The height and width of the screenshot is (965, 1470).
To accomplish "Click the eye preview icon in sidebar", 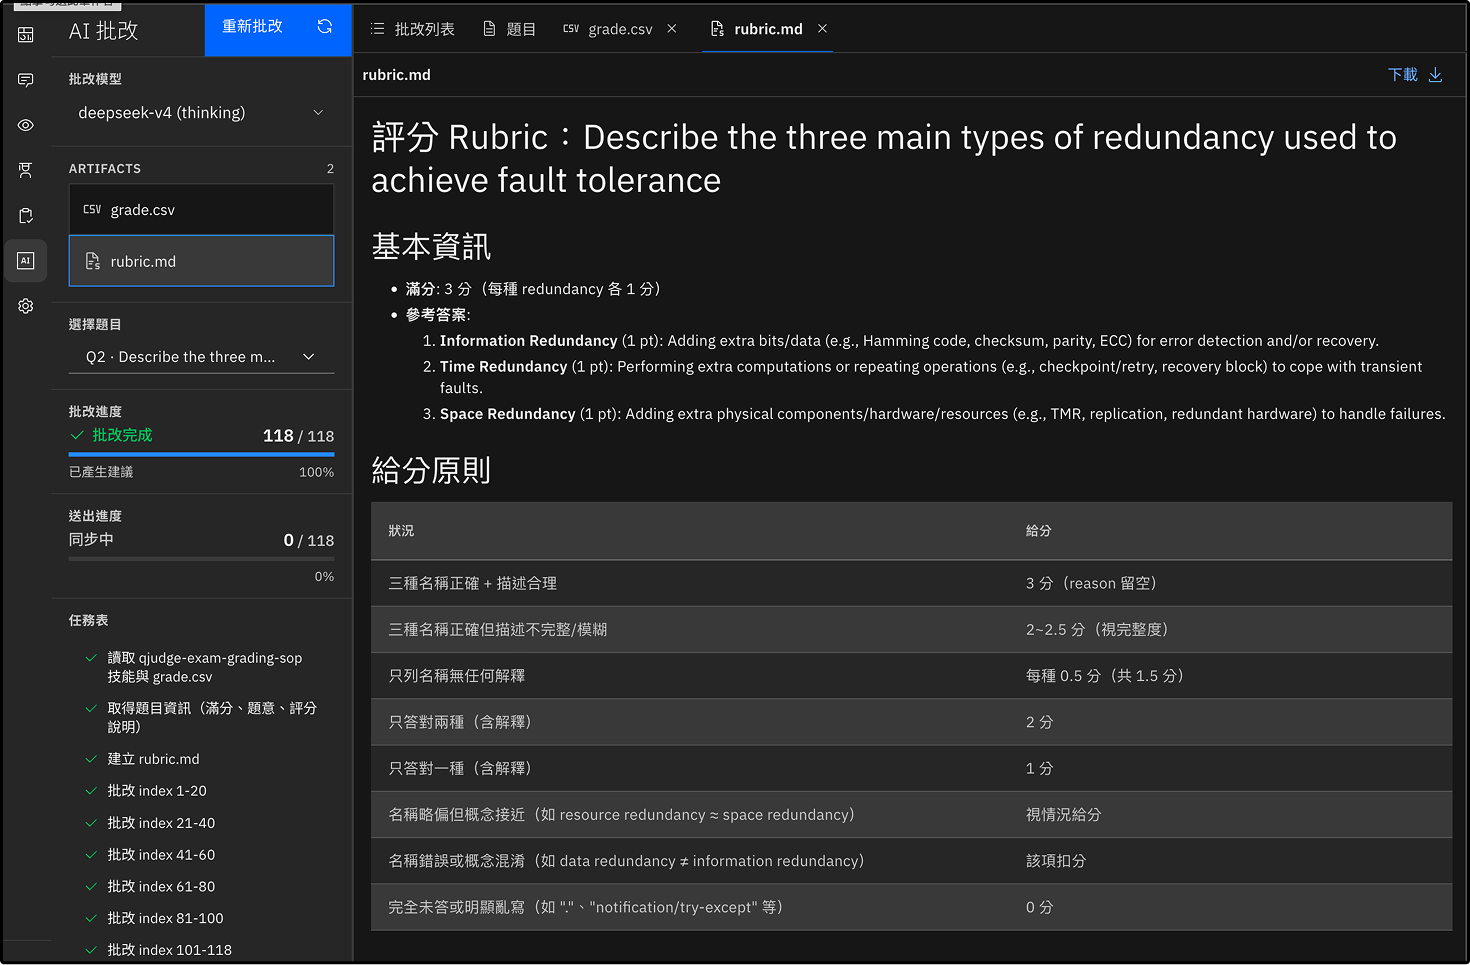I will coord(26,125).
